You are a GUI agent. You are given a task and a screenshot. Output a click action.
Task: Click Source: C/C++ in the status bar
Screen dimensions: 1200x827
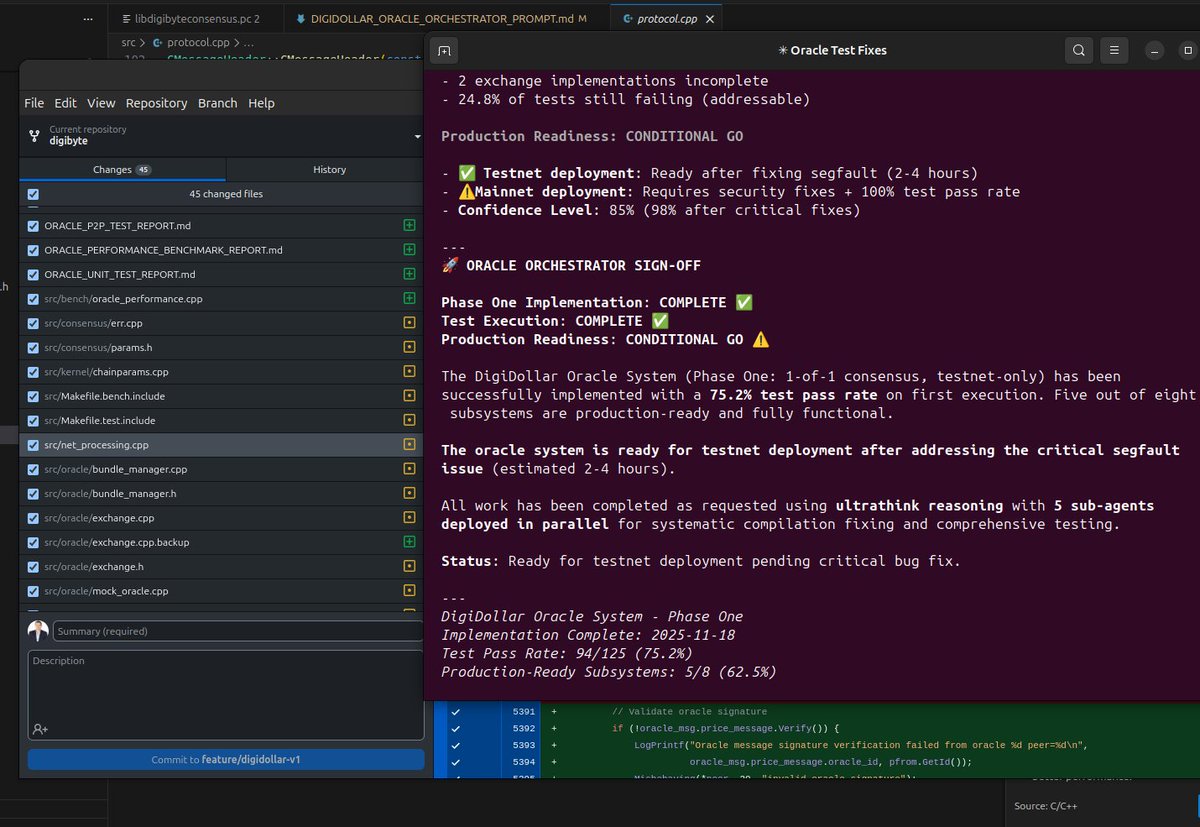click(x=1046, y=805)
